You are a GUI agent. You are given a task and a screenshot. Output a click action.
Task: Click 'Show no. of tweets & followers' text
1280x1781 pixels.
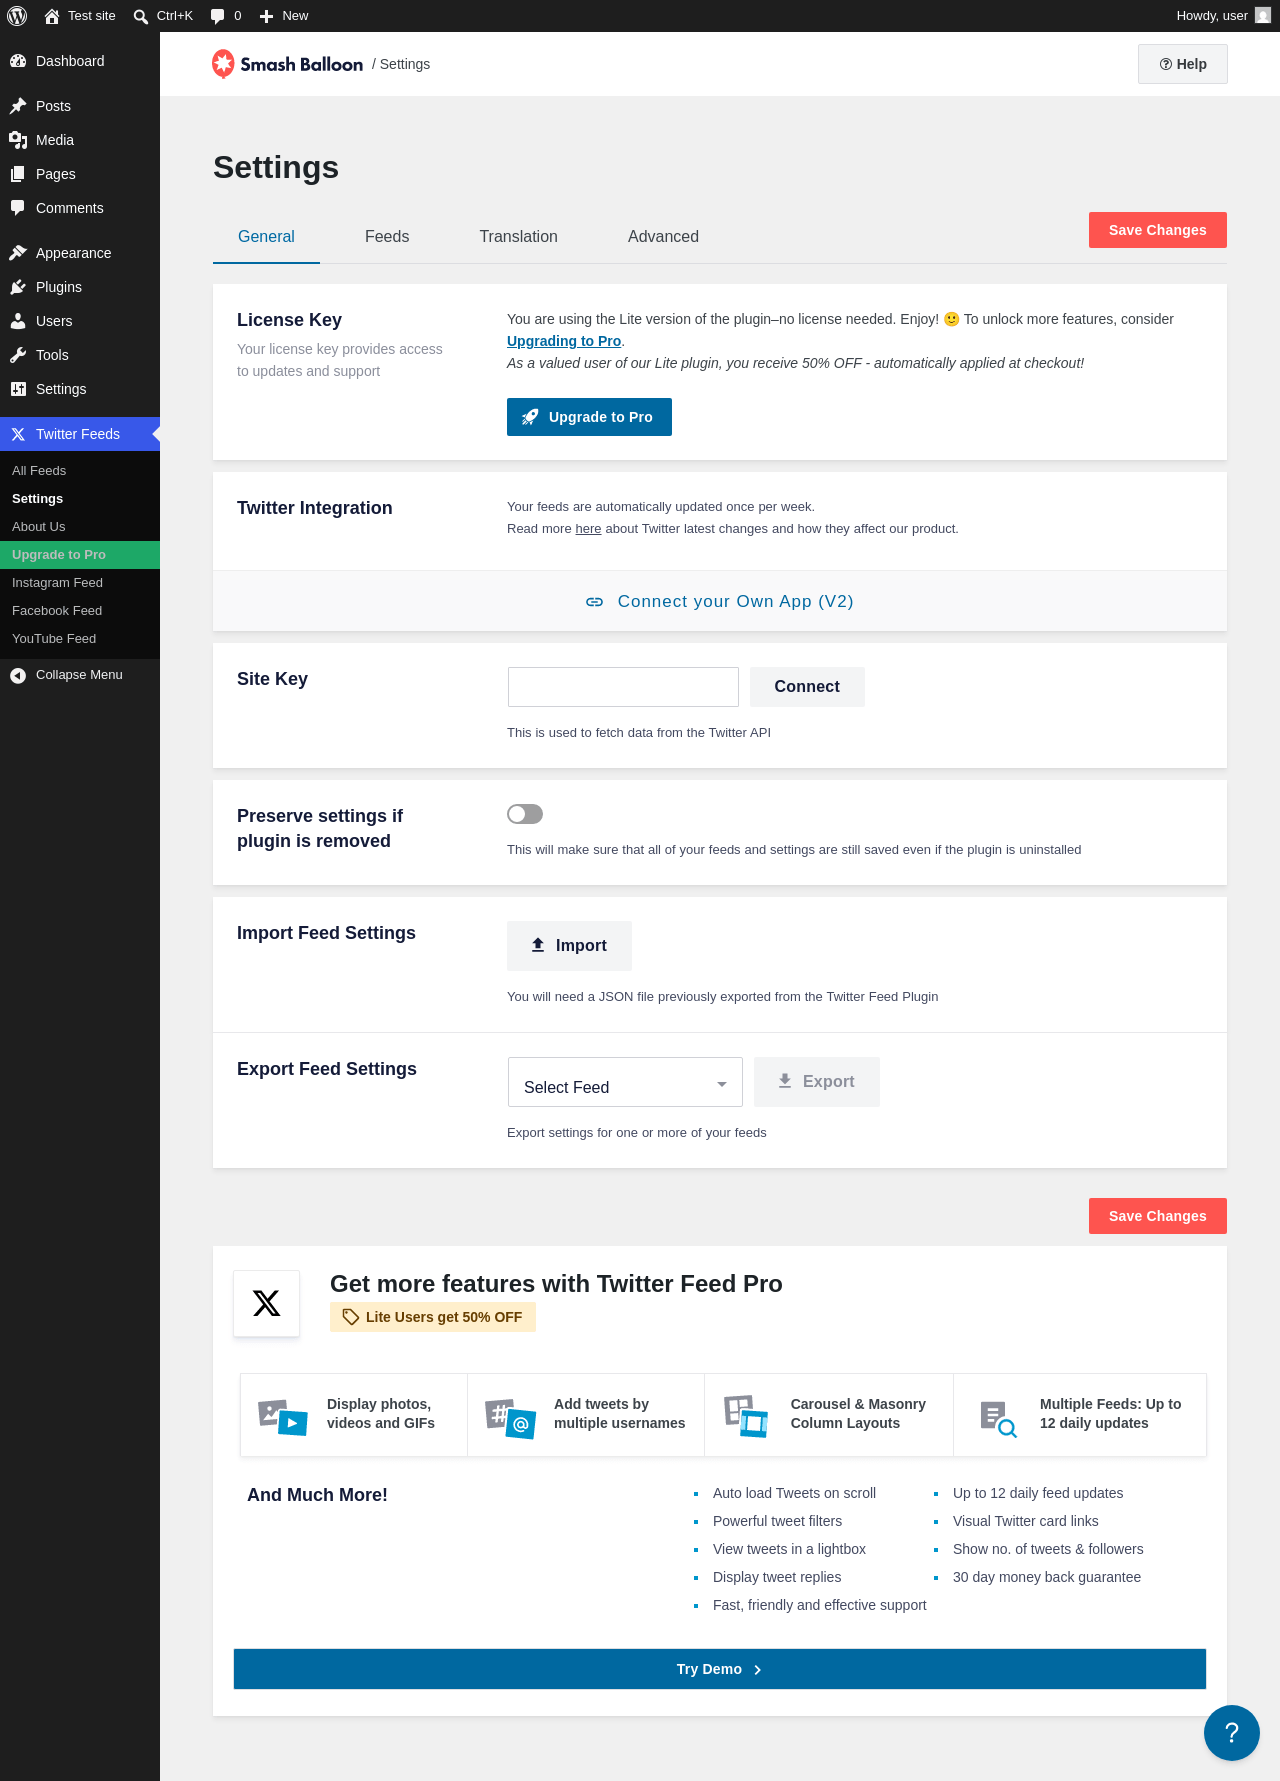coord(1048,1549)
